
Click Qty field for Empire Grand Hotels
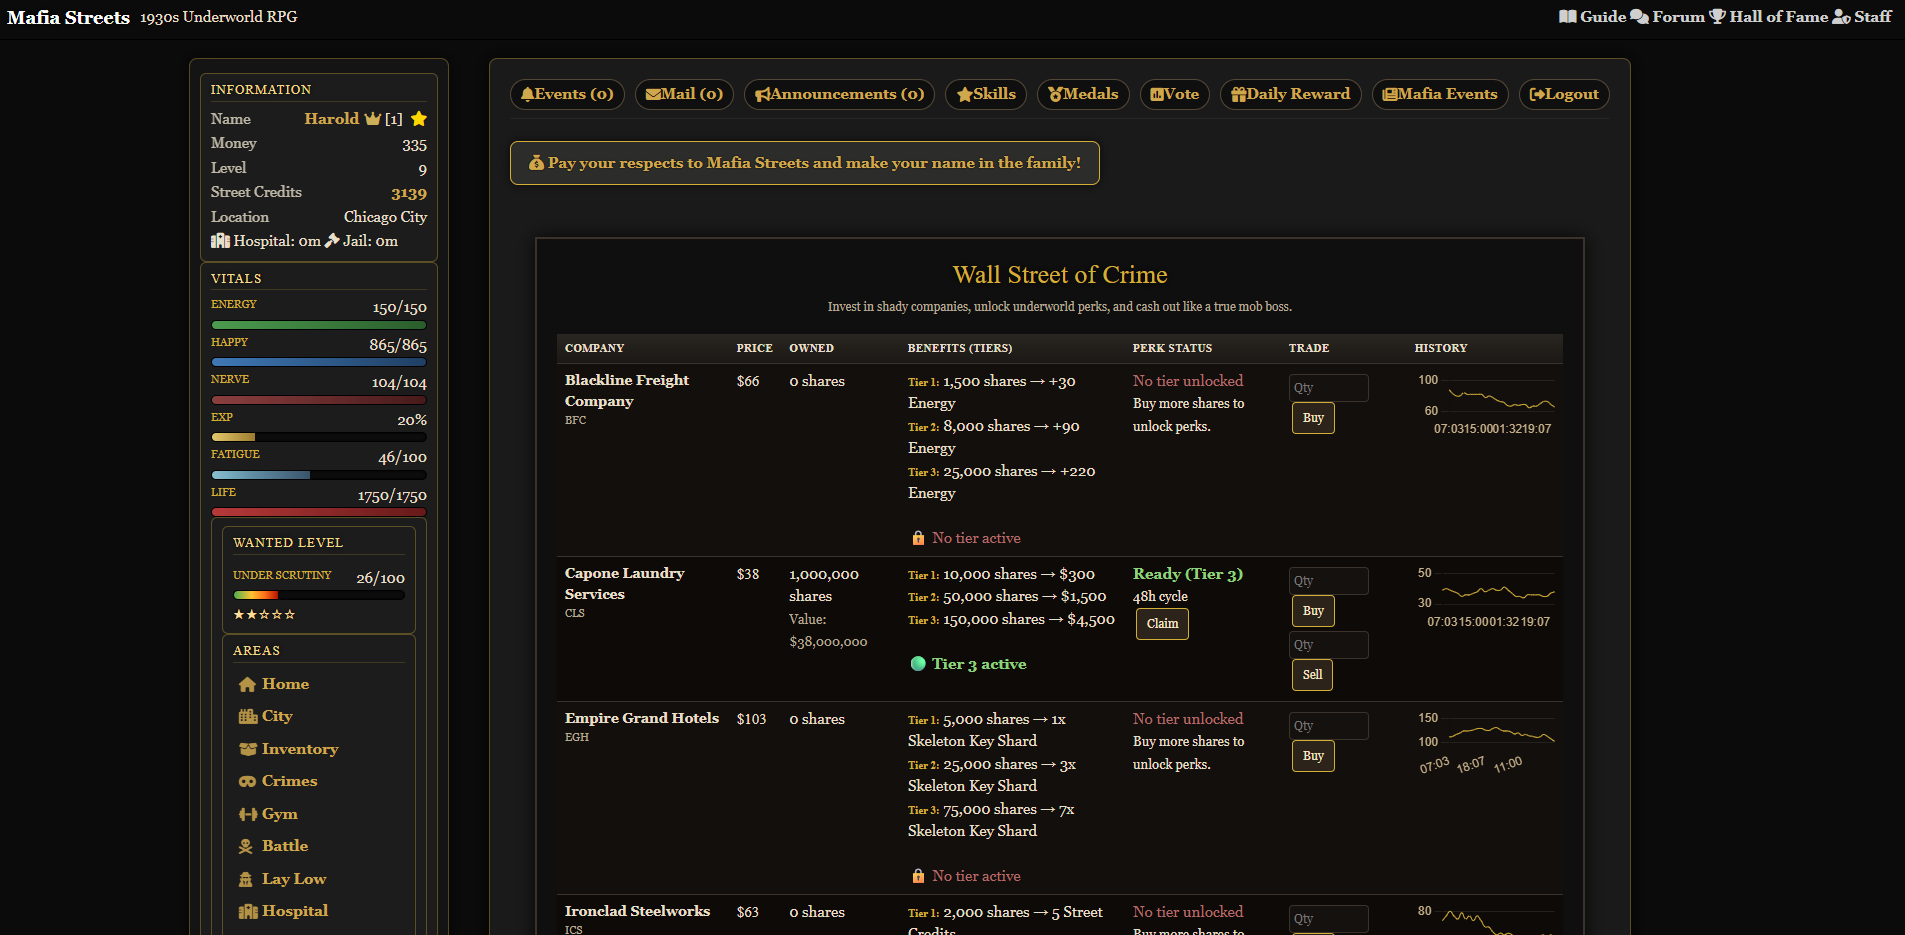click(x=1328, y=726)
